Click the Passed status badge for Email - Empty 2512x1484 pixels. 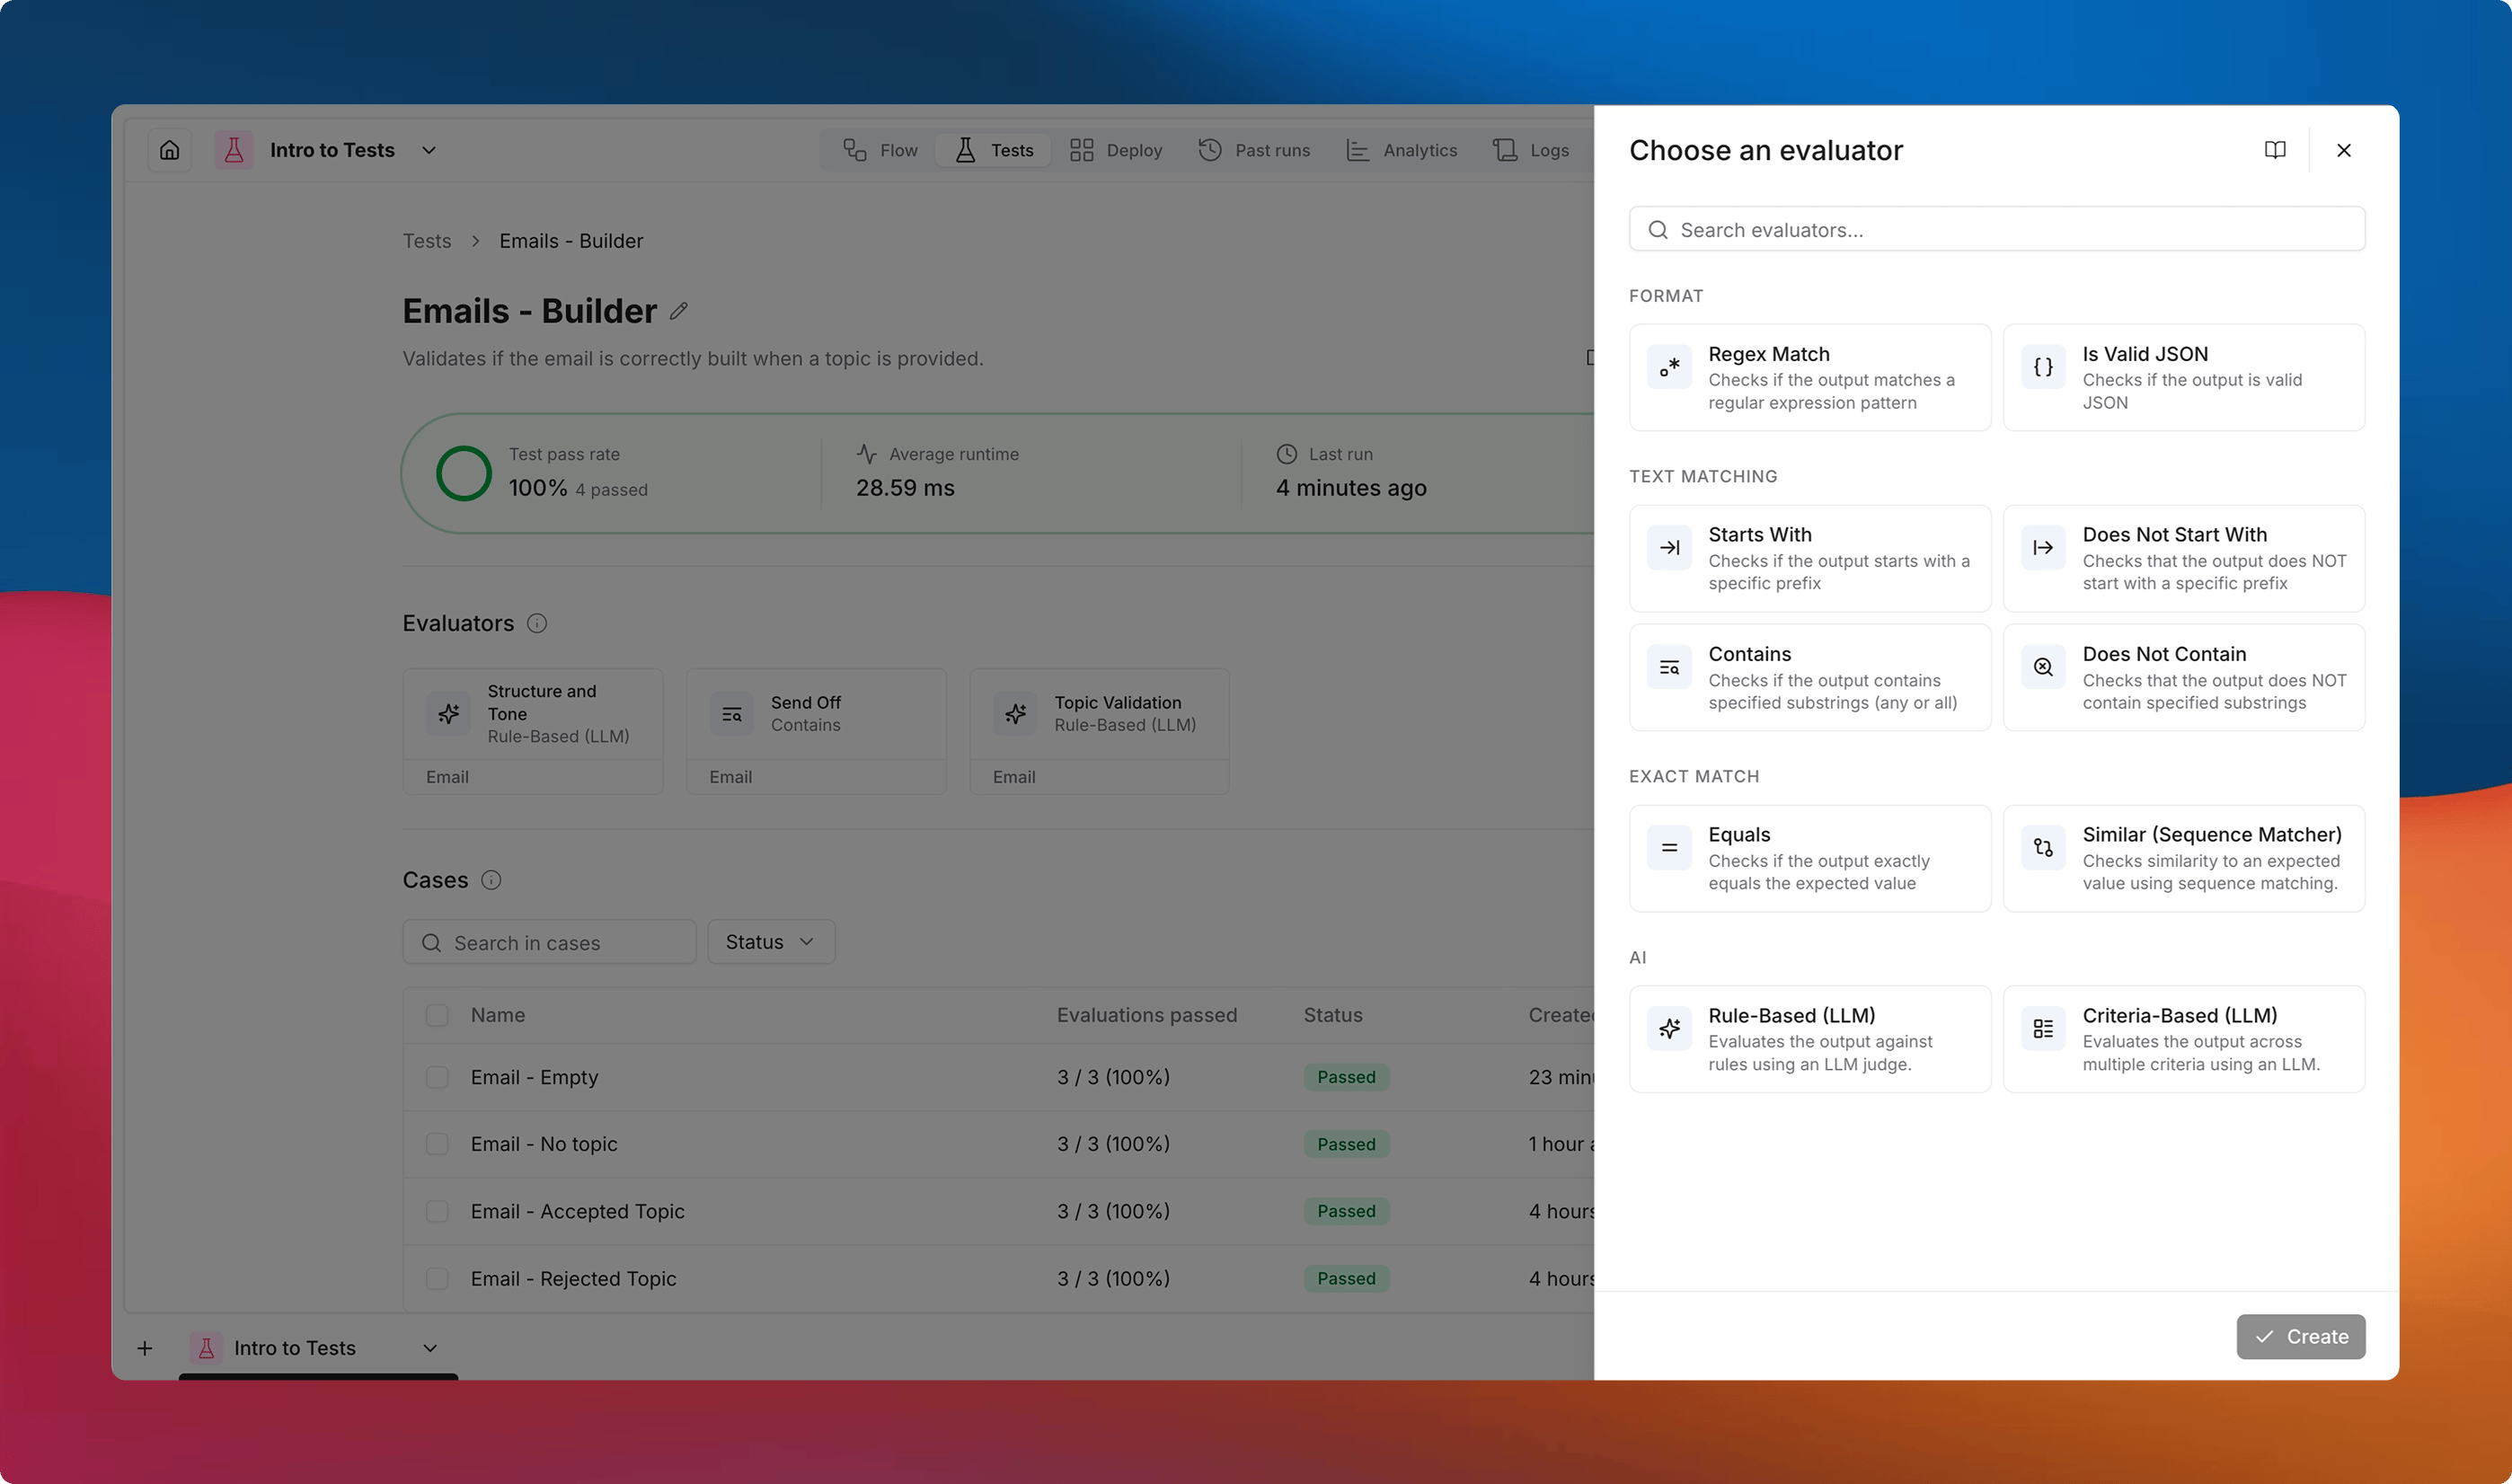(x=1346, y=1077)
